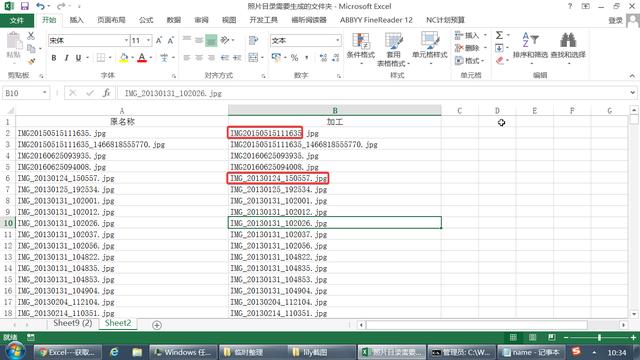The image size is (640, 360).
Task: Open the File tab
Action: click(x=17, y=20)
